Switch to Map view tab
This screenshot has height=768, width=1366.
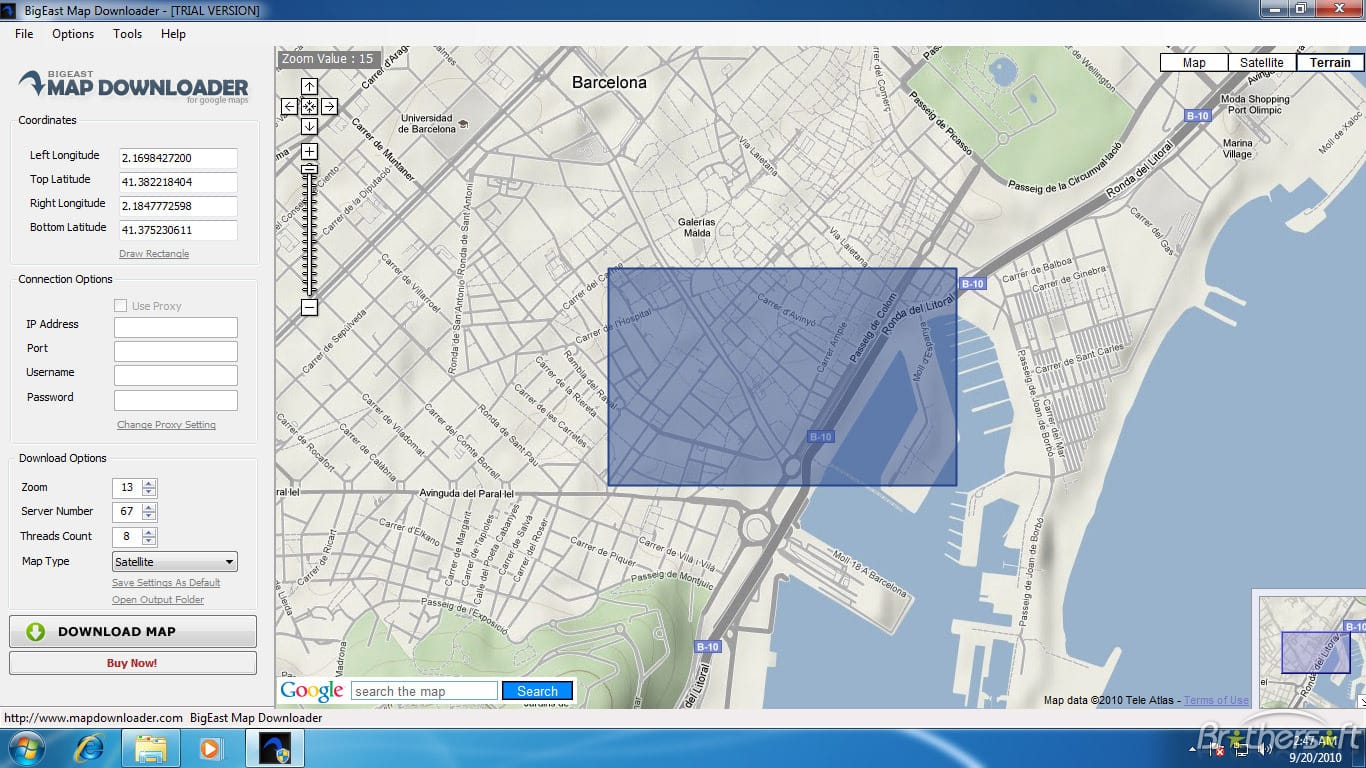click(1194, 62)
